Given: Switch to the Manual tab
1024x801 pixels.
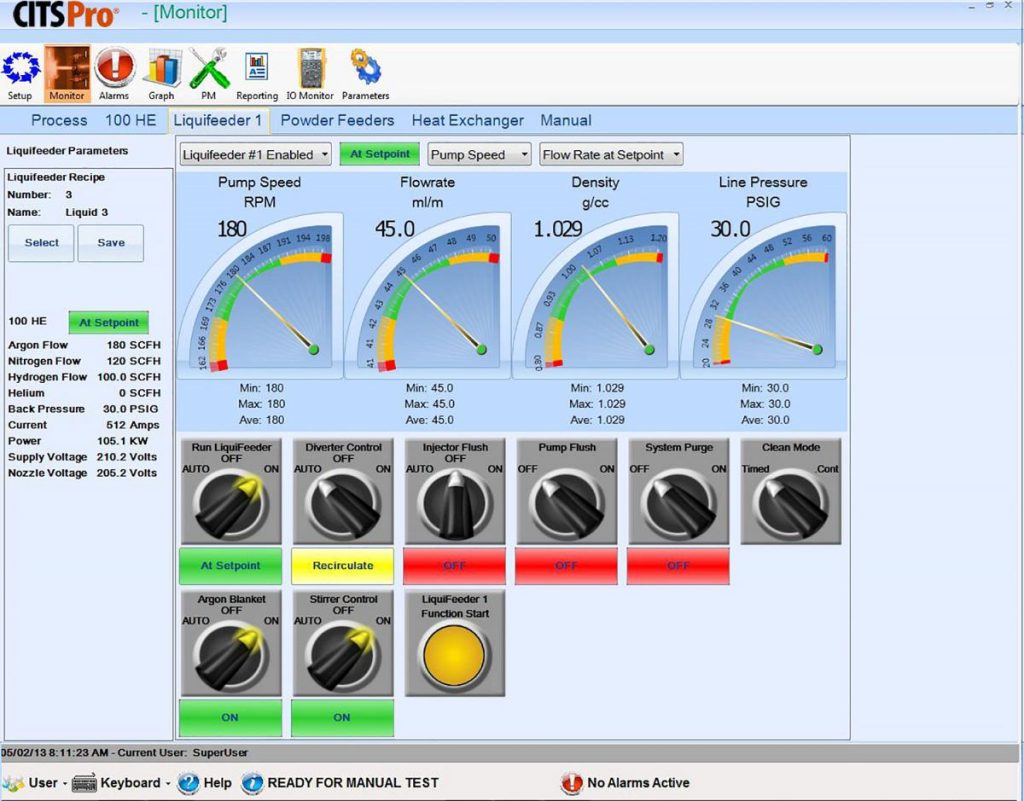Looking at the screenshot, I should (566, 120).
